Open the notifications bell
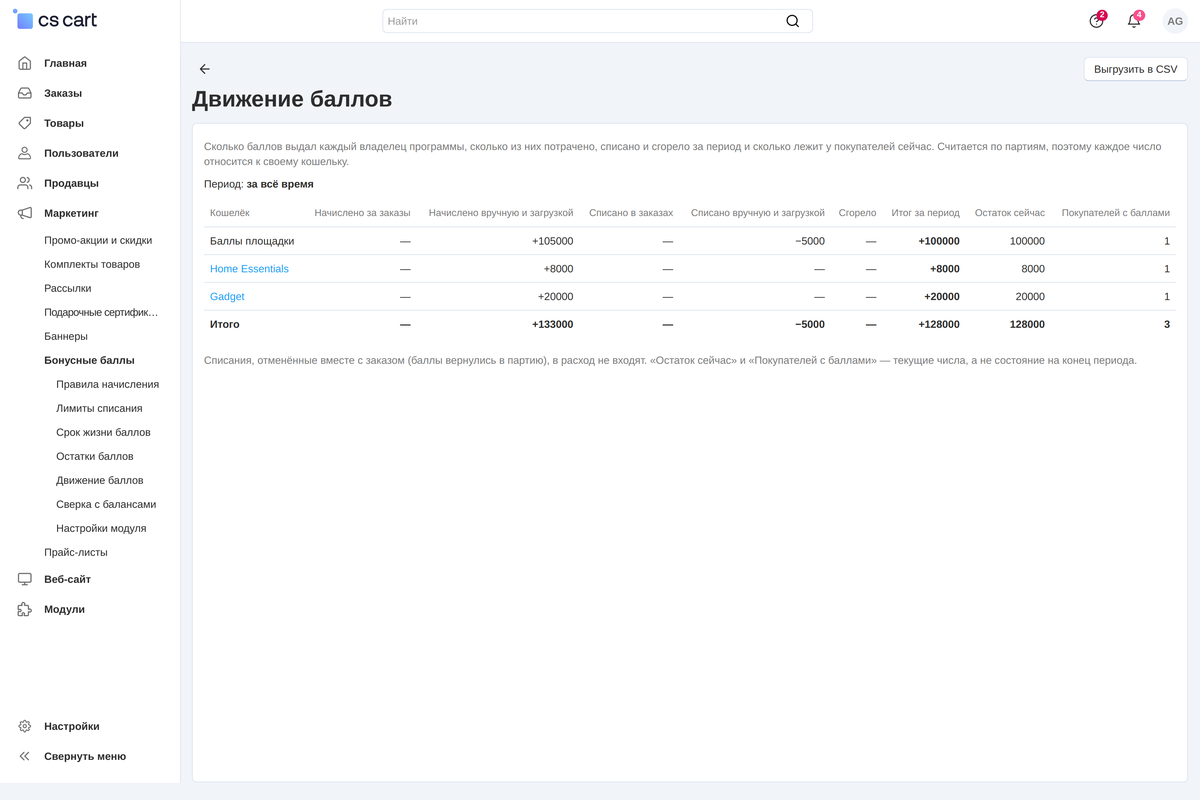The height and width of the screenshot is (800, 1200). click(1134, 21)
